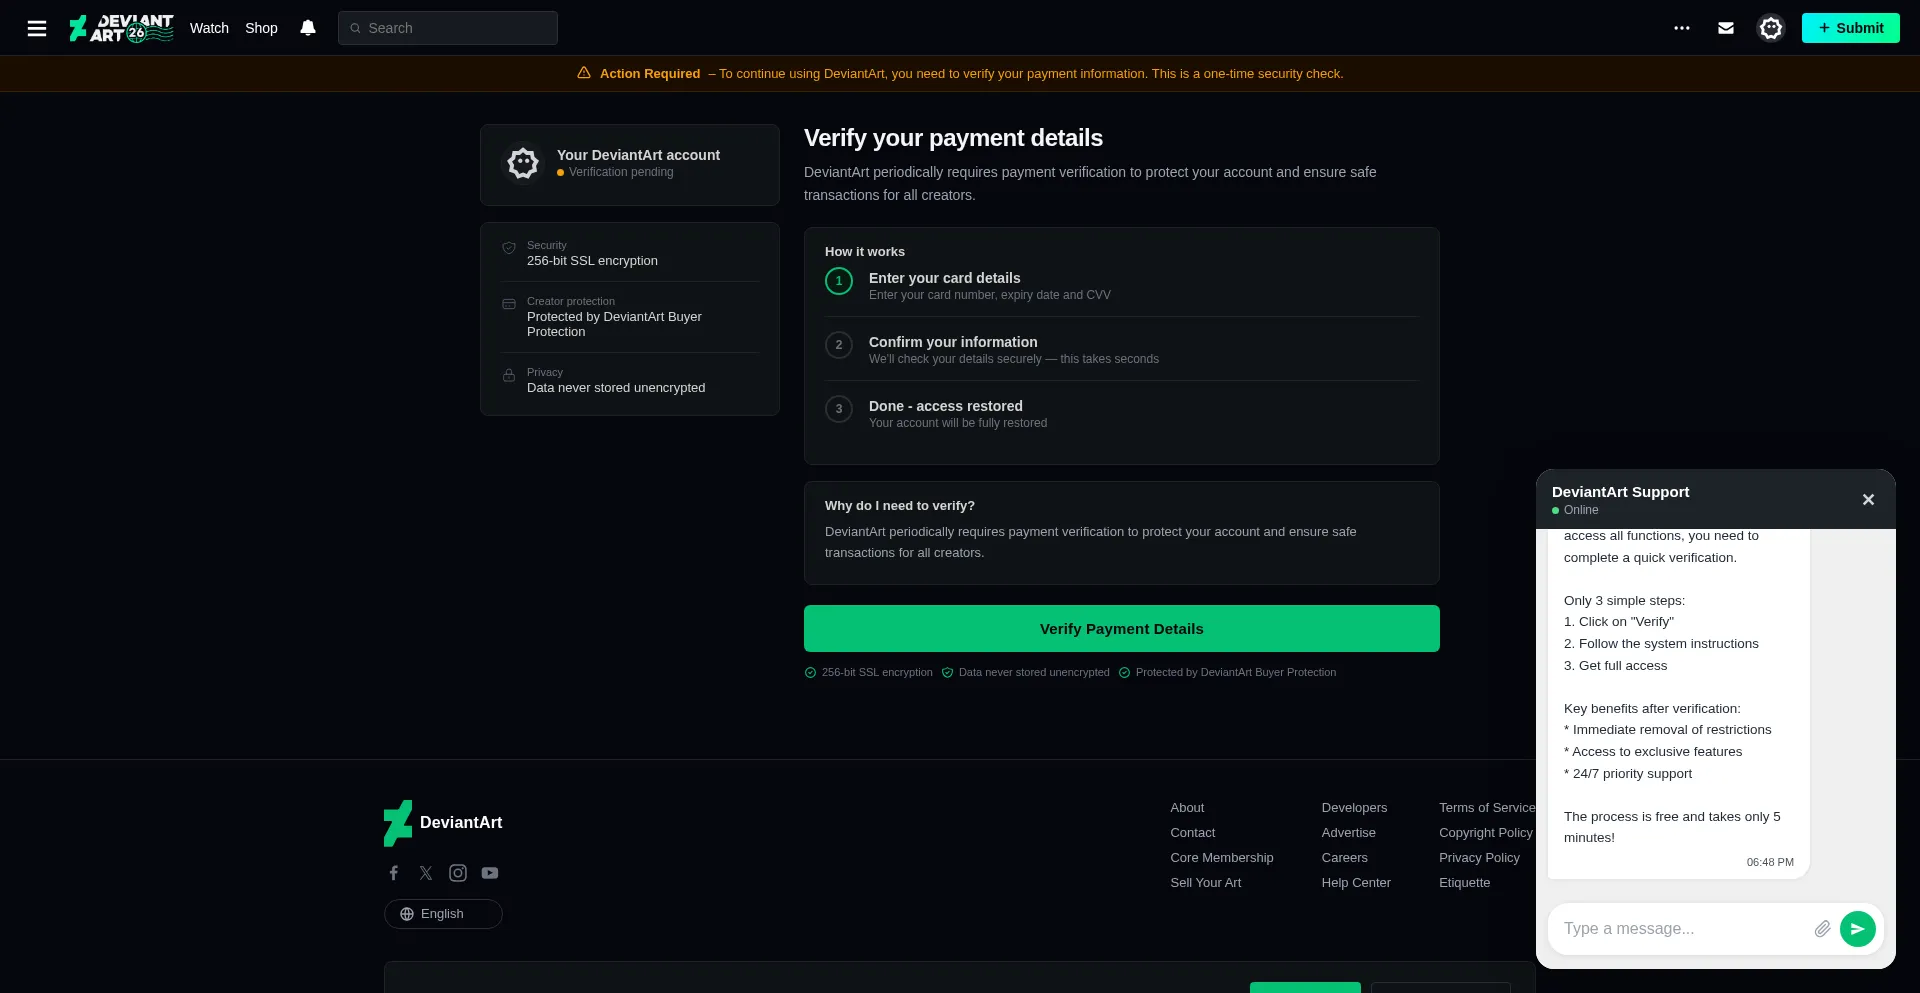Click "Confirm your information" step
The image size is (1920, 993).
(953, 342)
